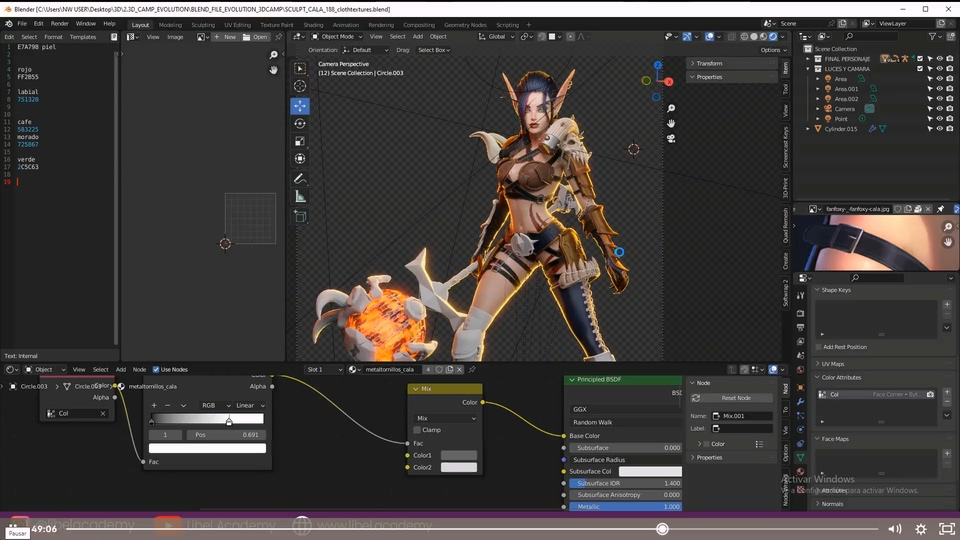The width and height of the screenshot is (960, 540).
Task: Check the Add Rest Position option
Action: coord(818,347)
